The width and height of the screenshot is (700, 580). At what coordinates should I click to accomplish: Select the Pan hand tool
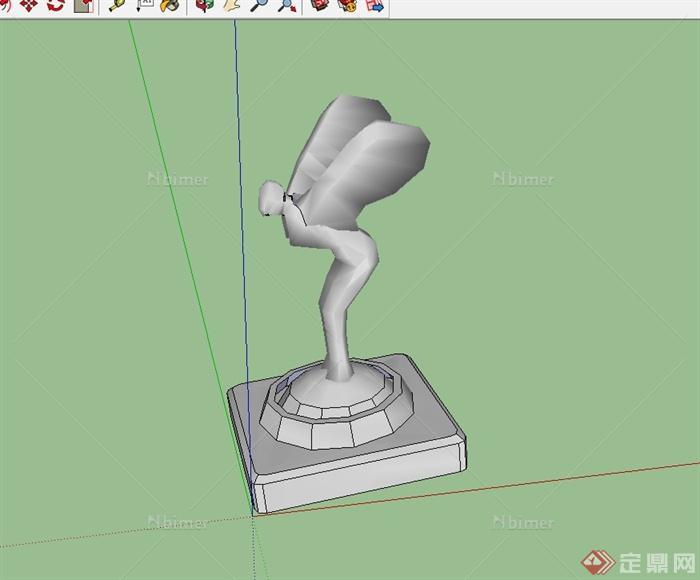[232, 5]
